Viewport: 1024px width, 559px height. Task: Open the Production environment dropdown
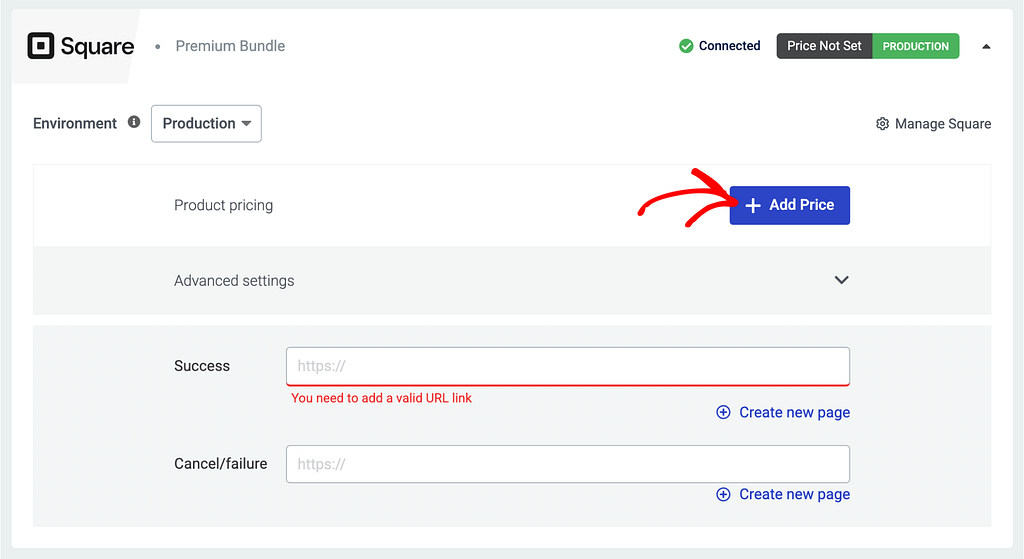coord(206,124)
